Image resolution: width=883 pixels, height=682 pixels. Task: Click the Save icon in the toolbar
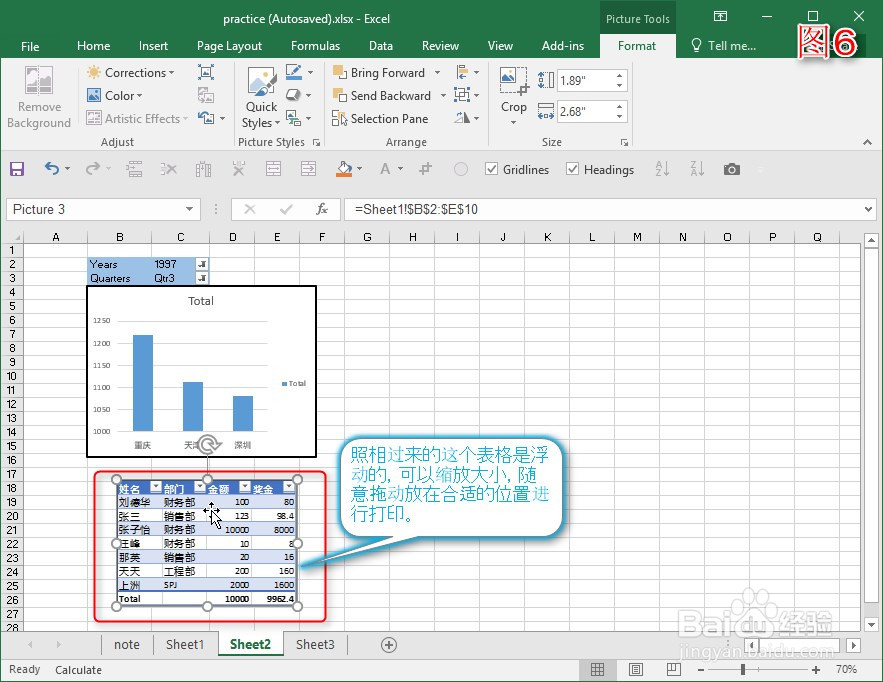point(16,169)
